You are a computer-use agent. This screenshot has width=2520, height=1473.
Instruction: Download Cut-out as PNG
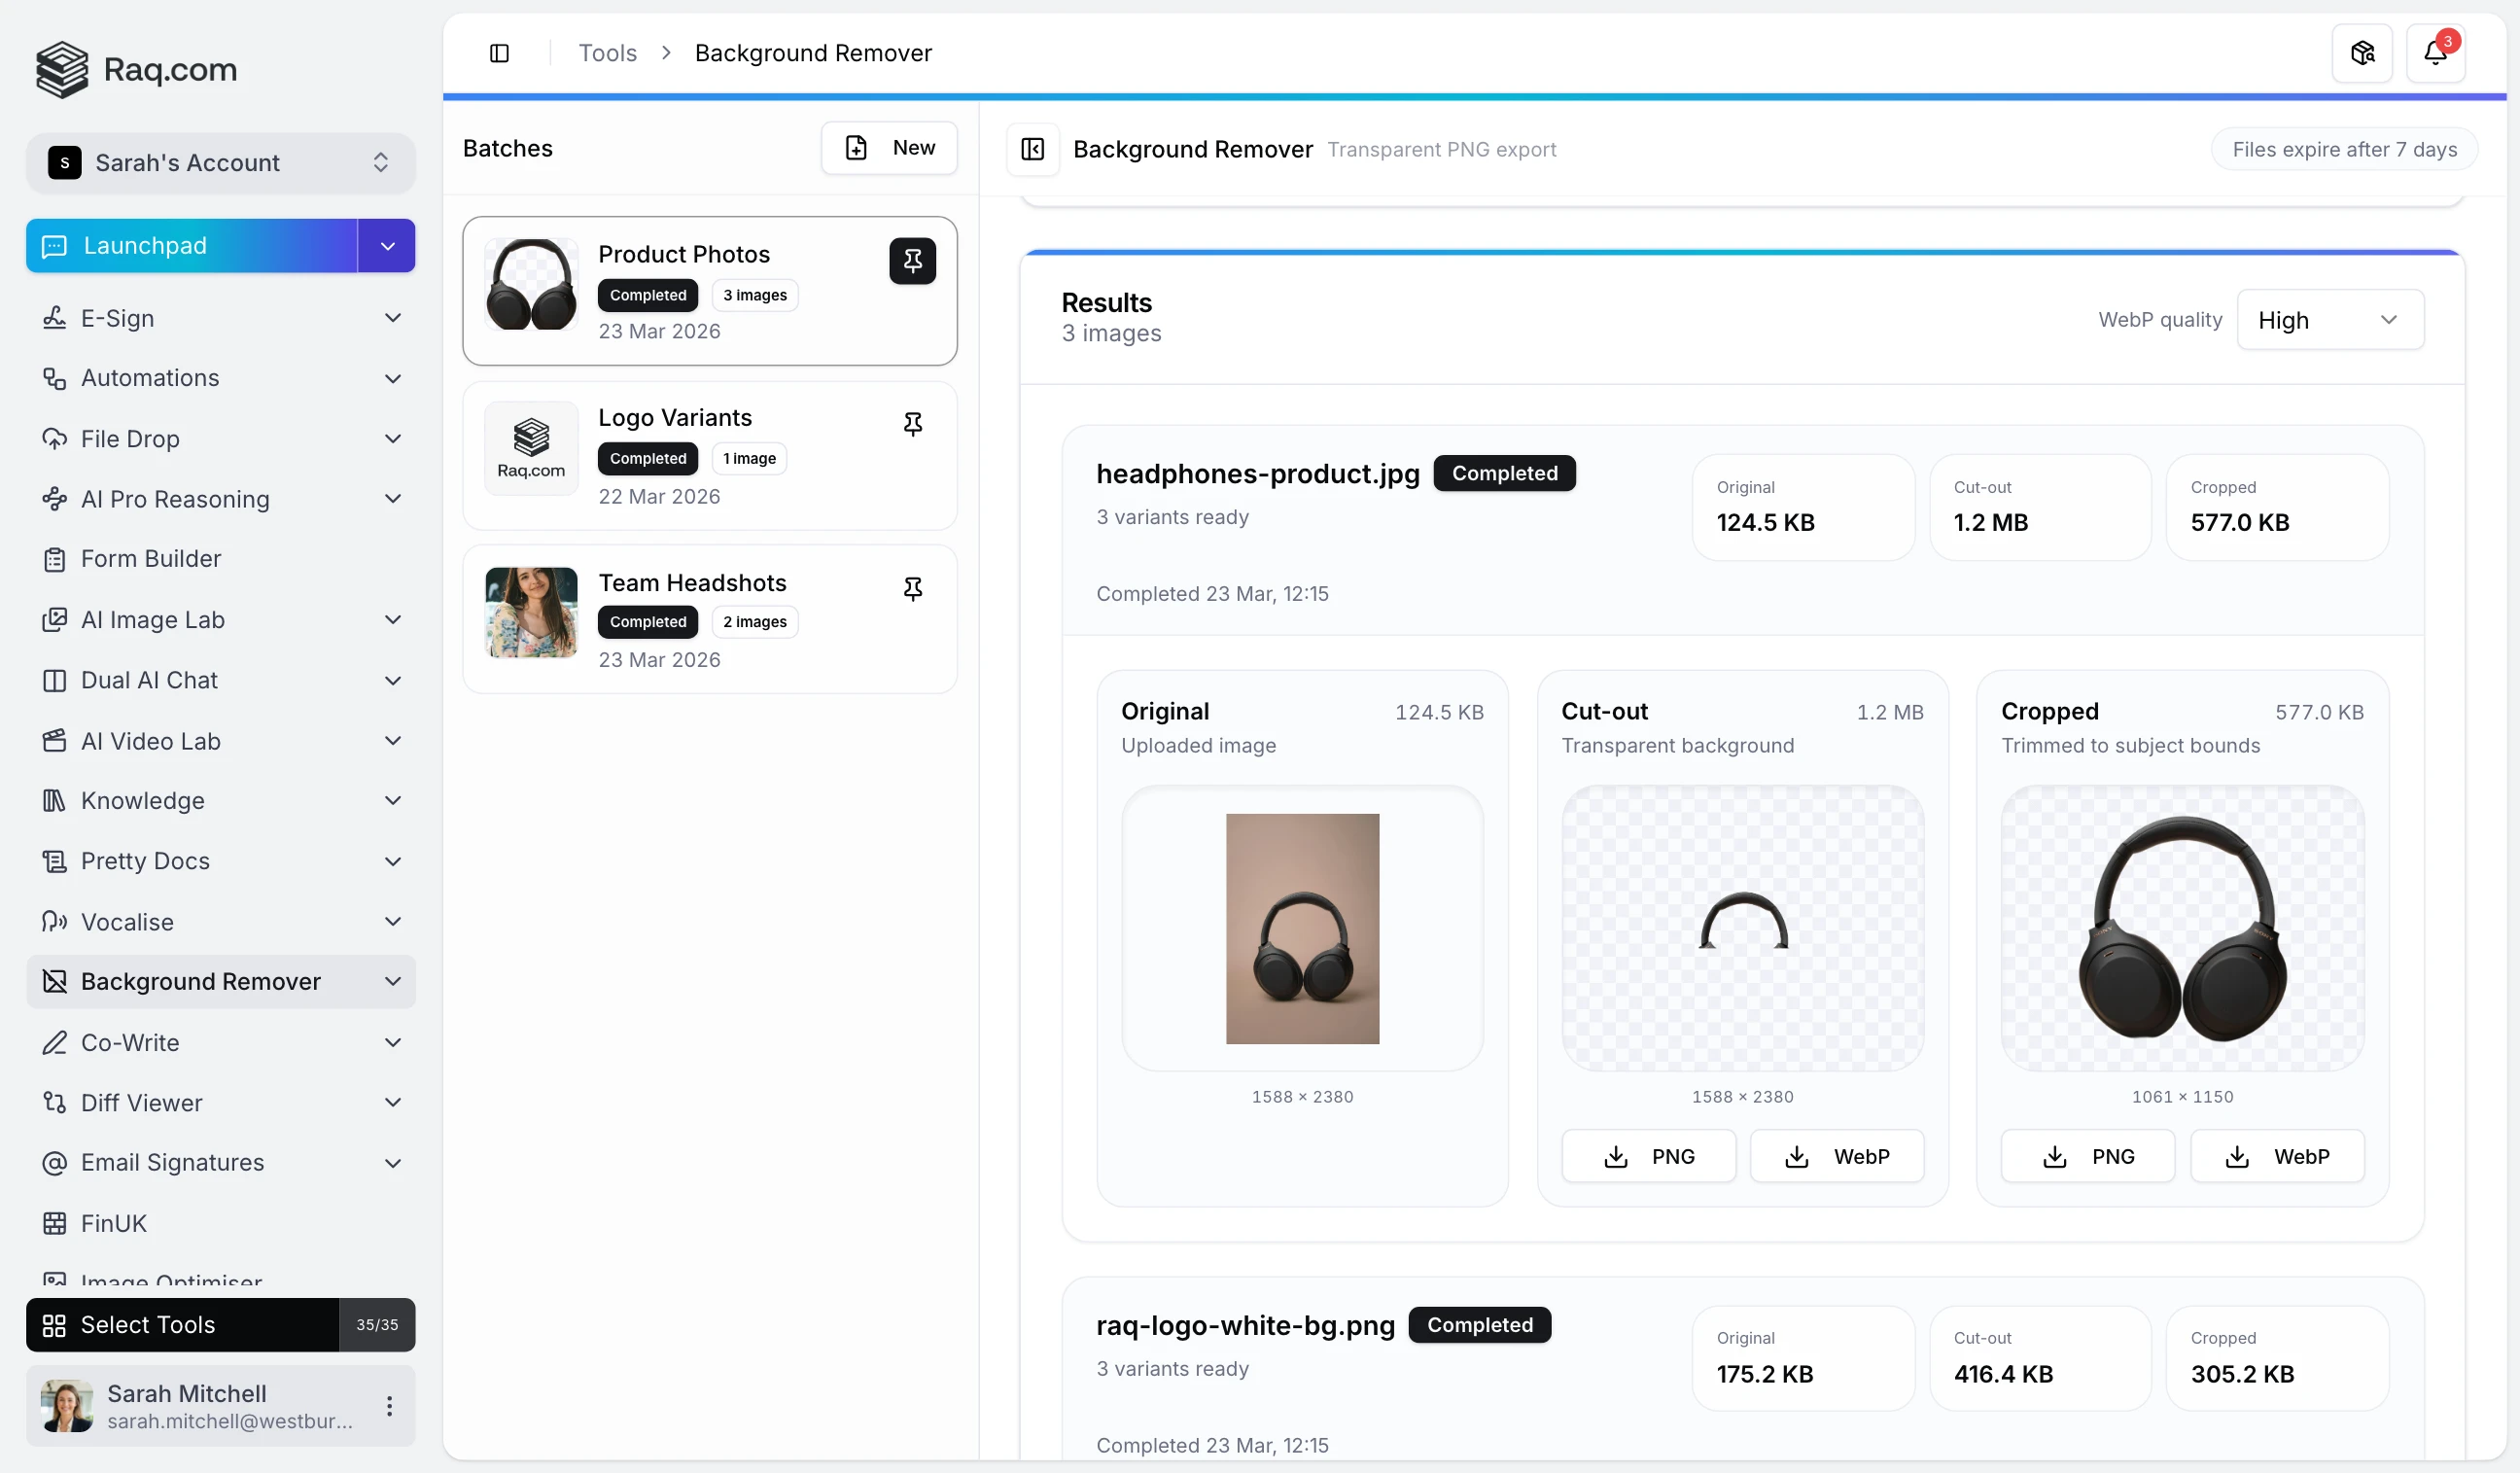tap(1648, 1156)
